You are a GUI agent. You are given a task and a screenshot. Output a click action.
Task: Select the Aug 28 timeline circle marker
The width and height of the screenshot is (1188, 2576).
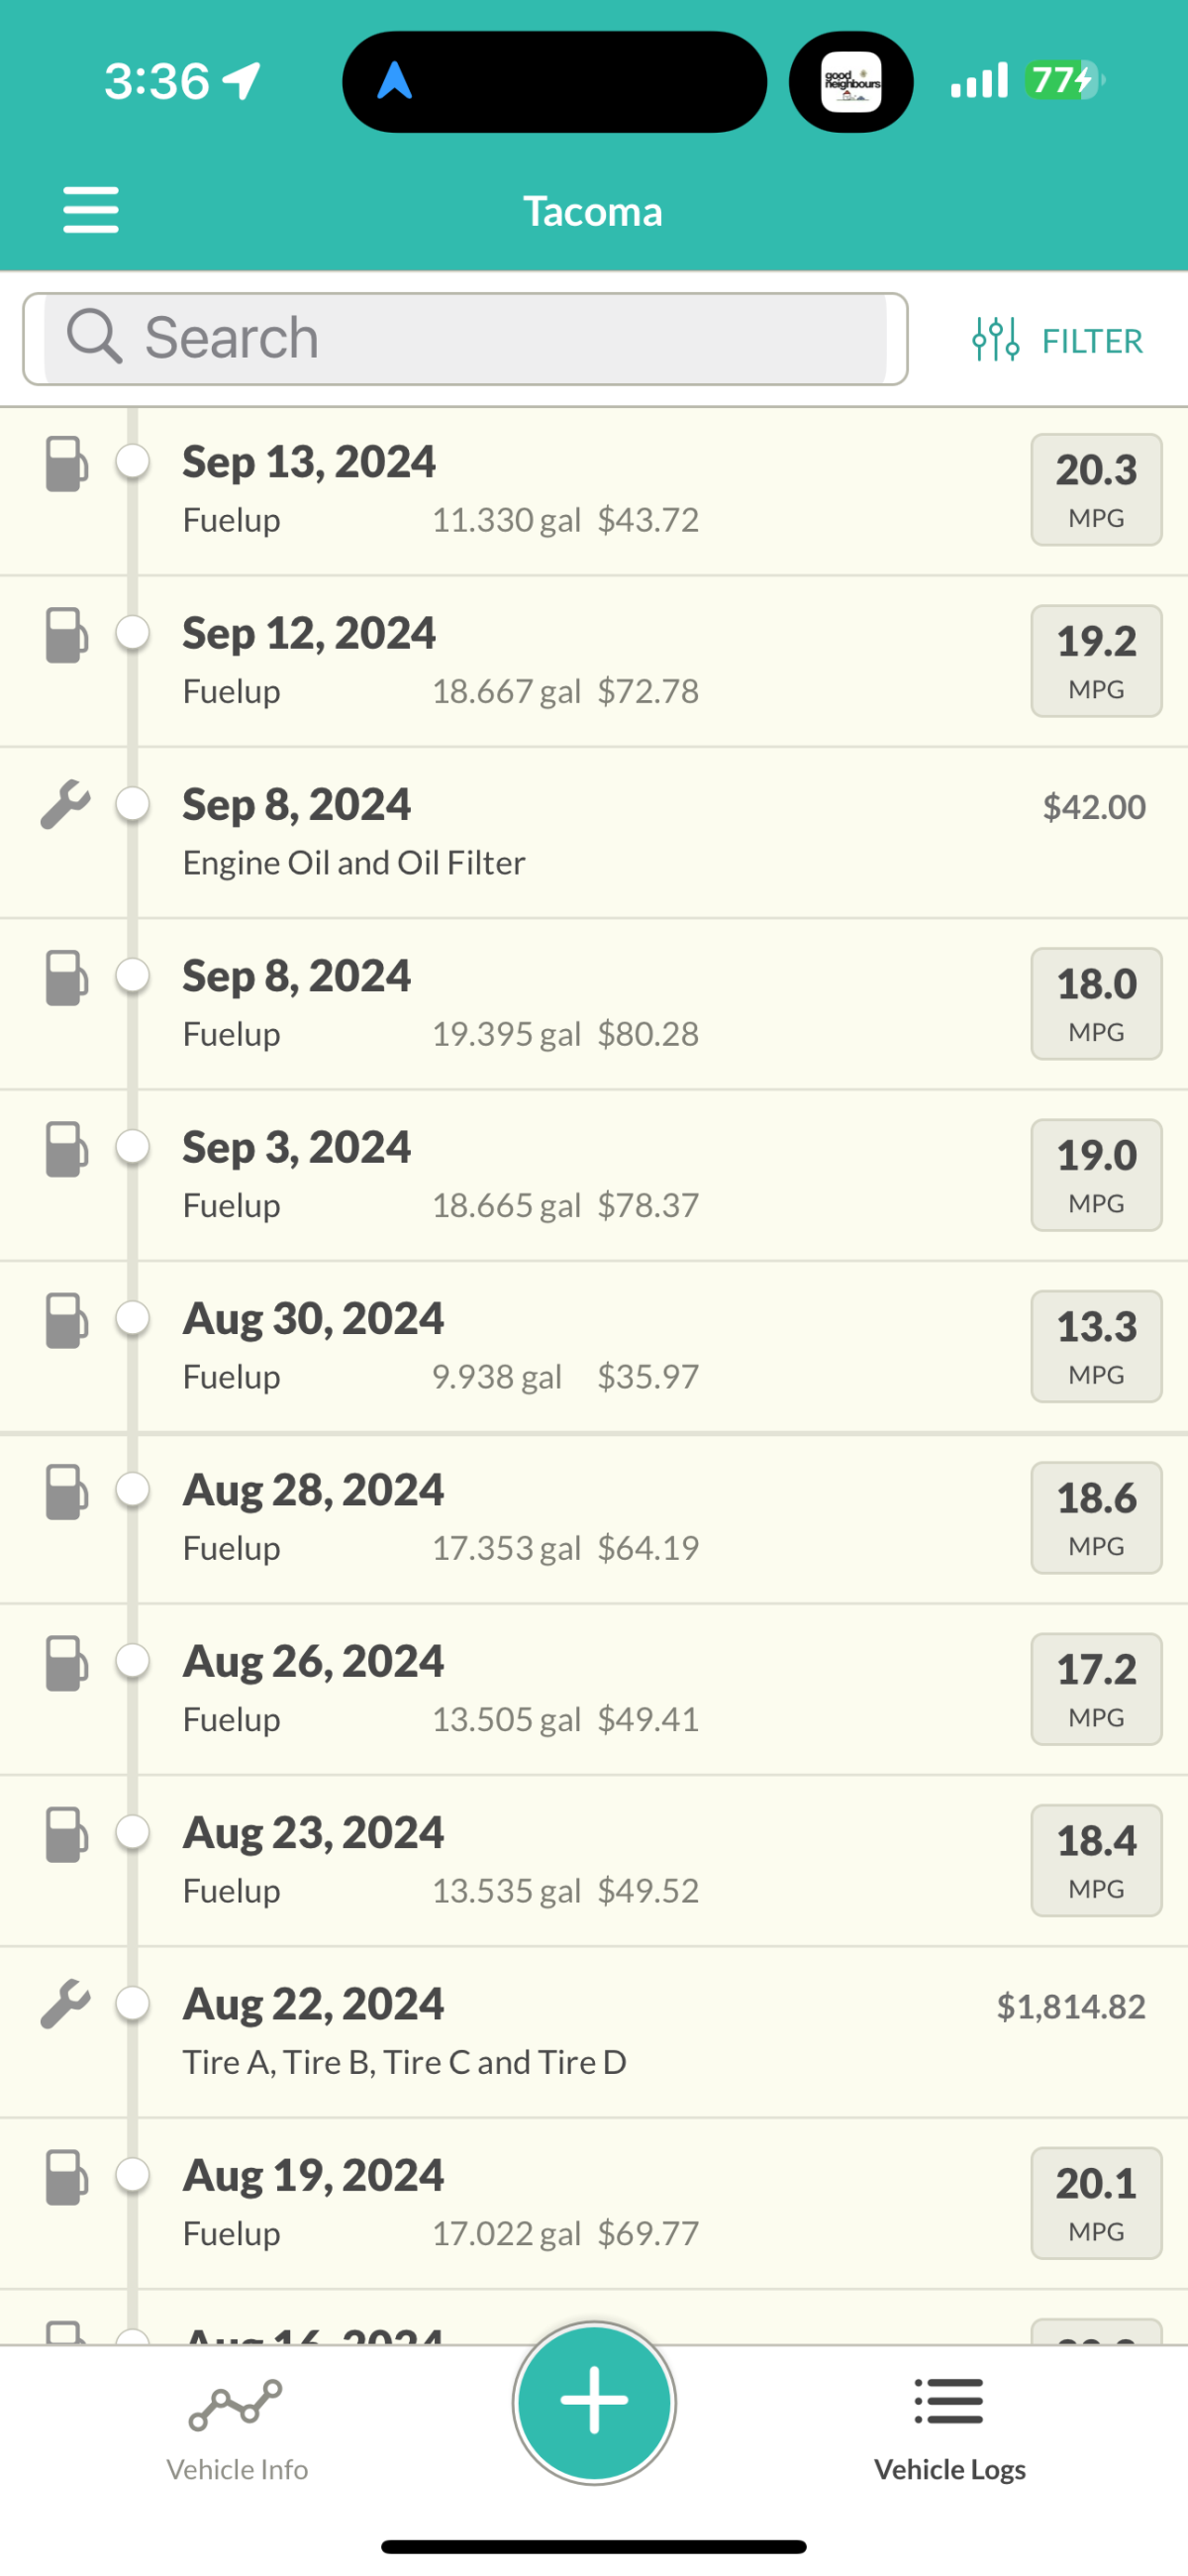[133, 1490]
